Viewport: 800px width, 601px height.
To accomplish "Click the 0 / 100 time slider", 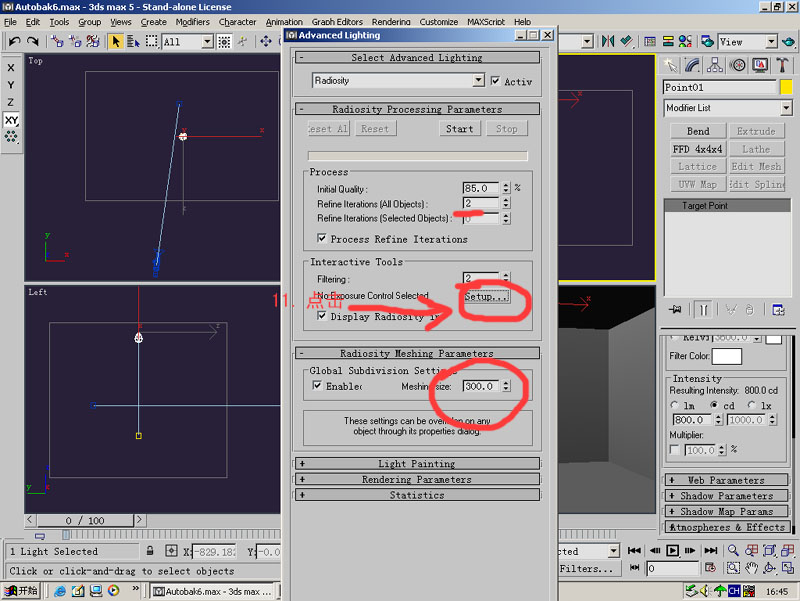I will pos(85,520).
